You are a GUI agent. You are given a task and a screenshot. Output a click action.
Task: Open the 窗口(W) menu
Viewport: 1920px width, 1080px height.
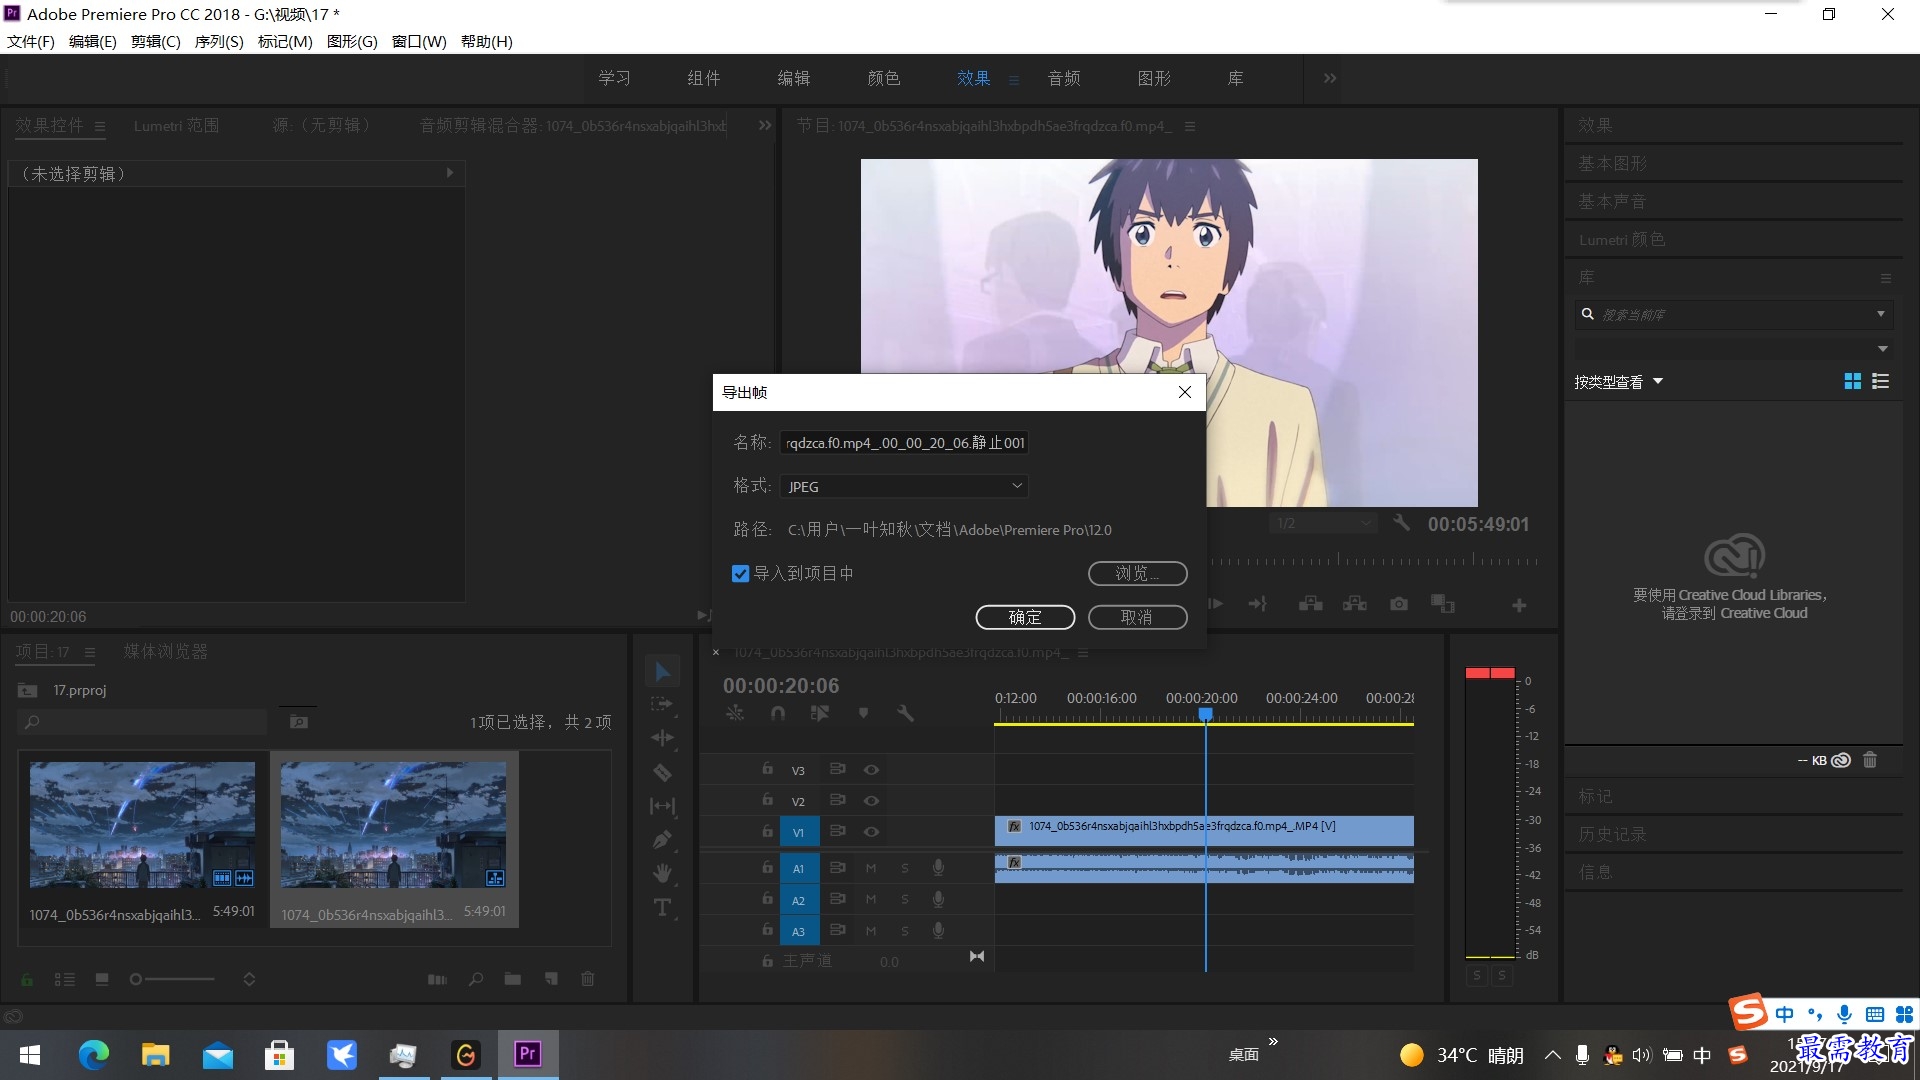[419, 41]
